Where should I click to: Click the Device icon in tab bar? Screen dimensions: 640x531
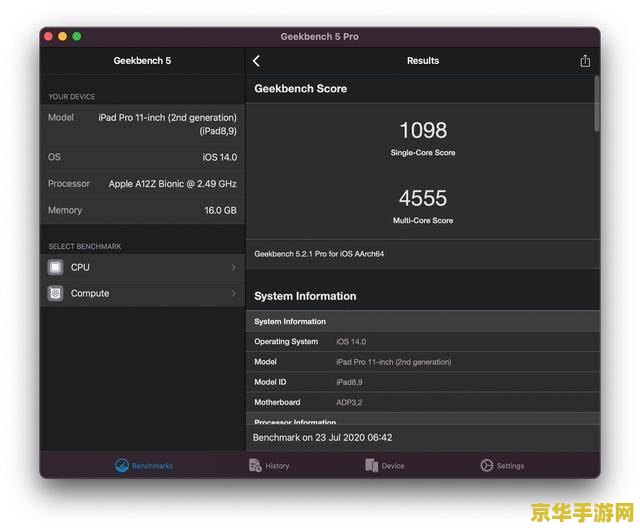pyautogui.click(x=371, y=465)
